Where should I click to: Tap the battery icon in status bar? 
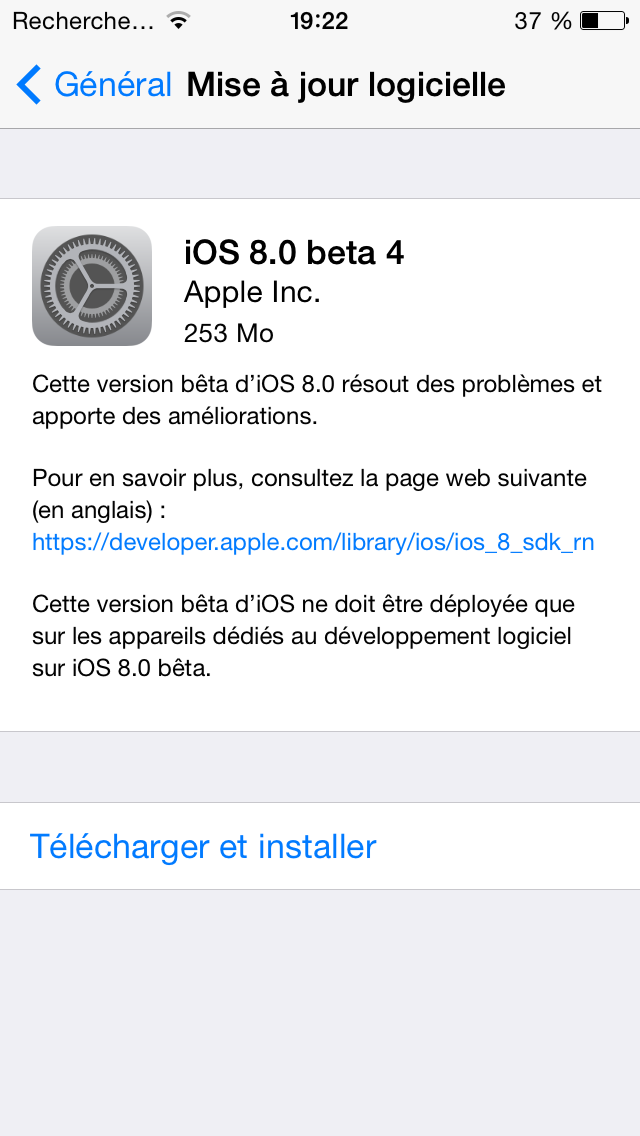click(x=604, y=21)
